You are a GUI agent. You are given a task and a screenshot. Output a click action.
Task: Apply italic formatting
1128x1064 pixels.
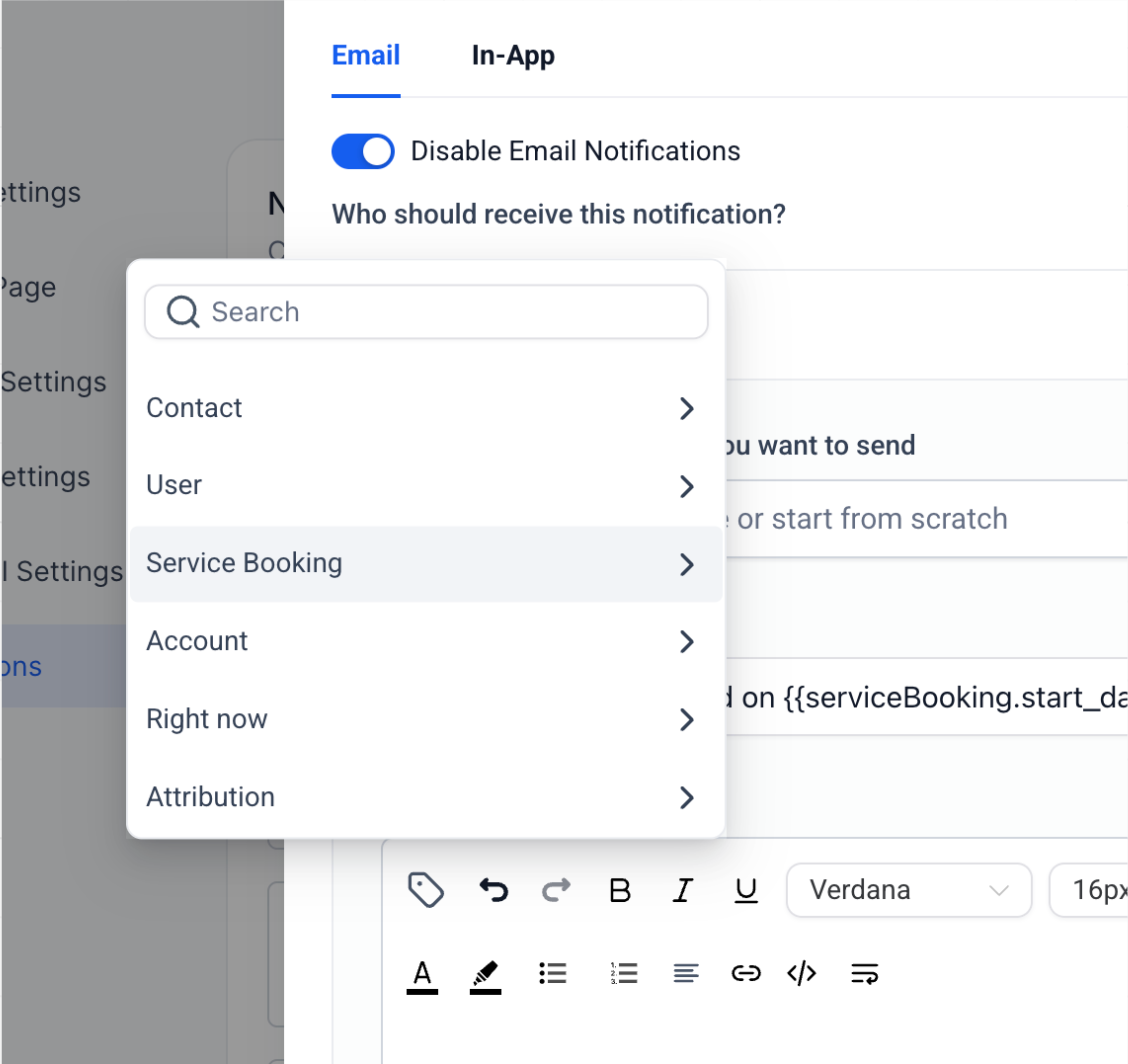click(x=683, y=891)
